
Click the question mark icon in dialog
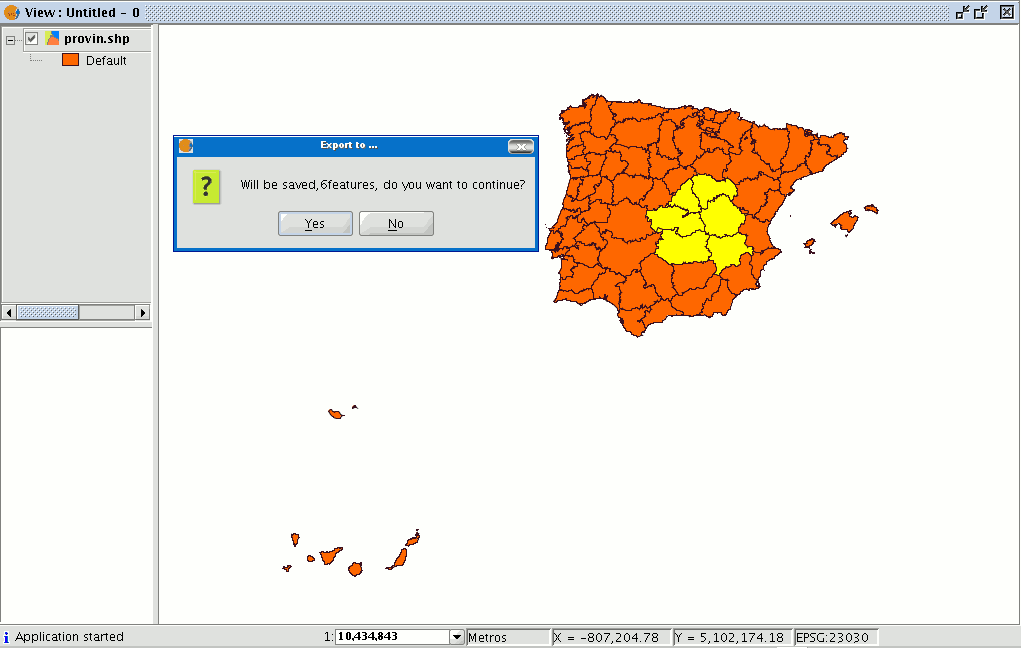[206, 187]
